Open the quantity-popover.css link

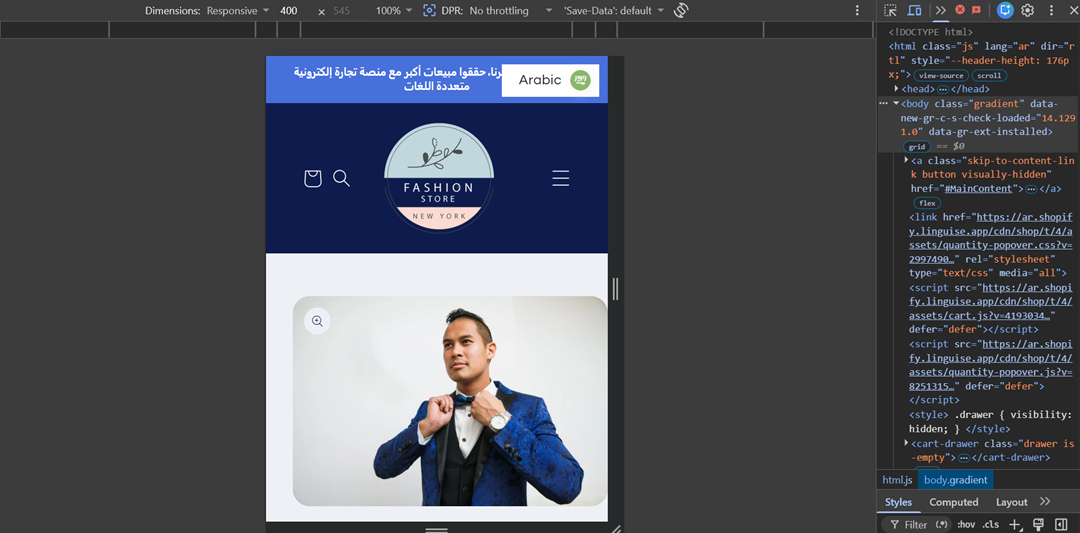tap(991, 238)
